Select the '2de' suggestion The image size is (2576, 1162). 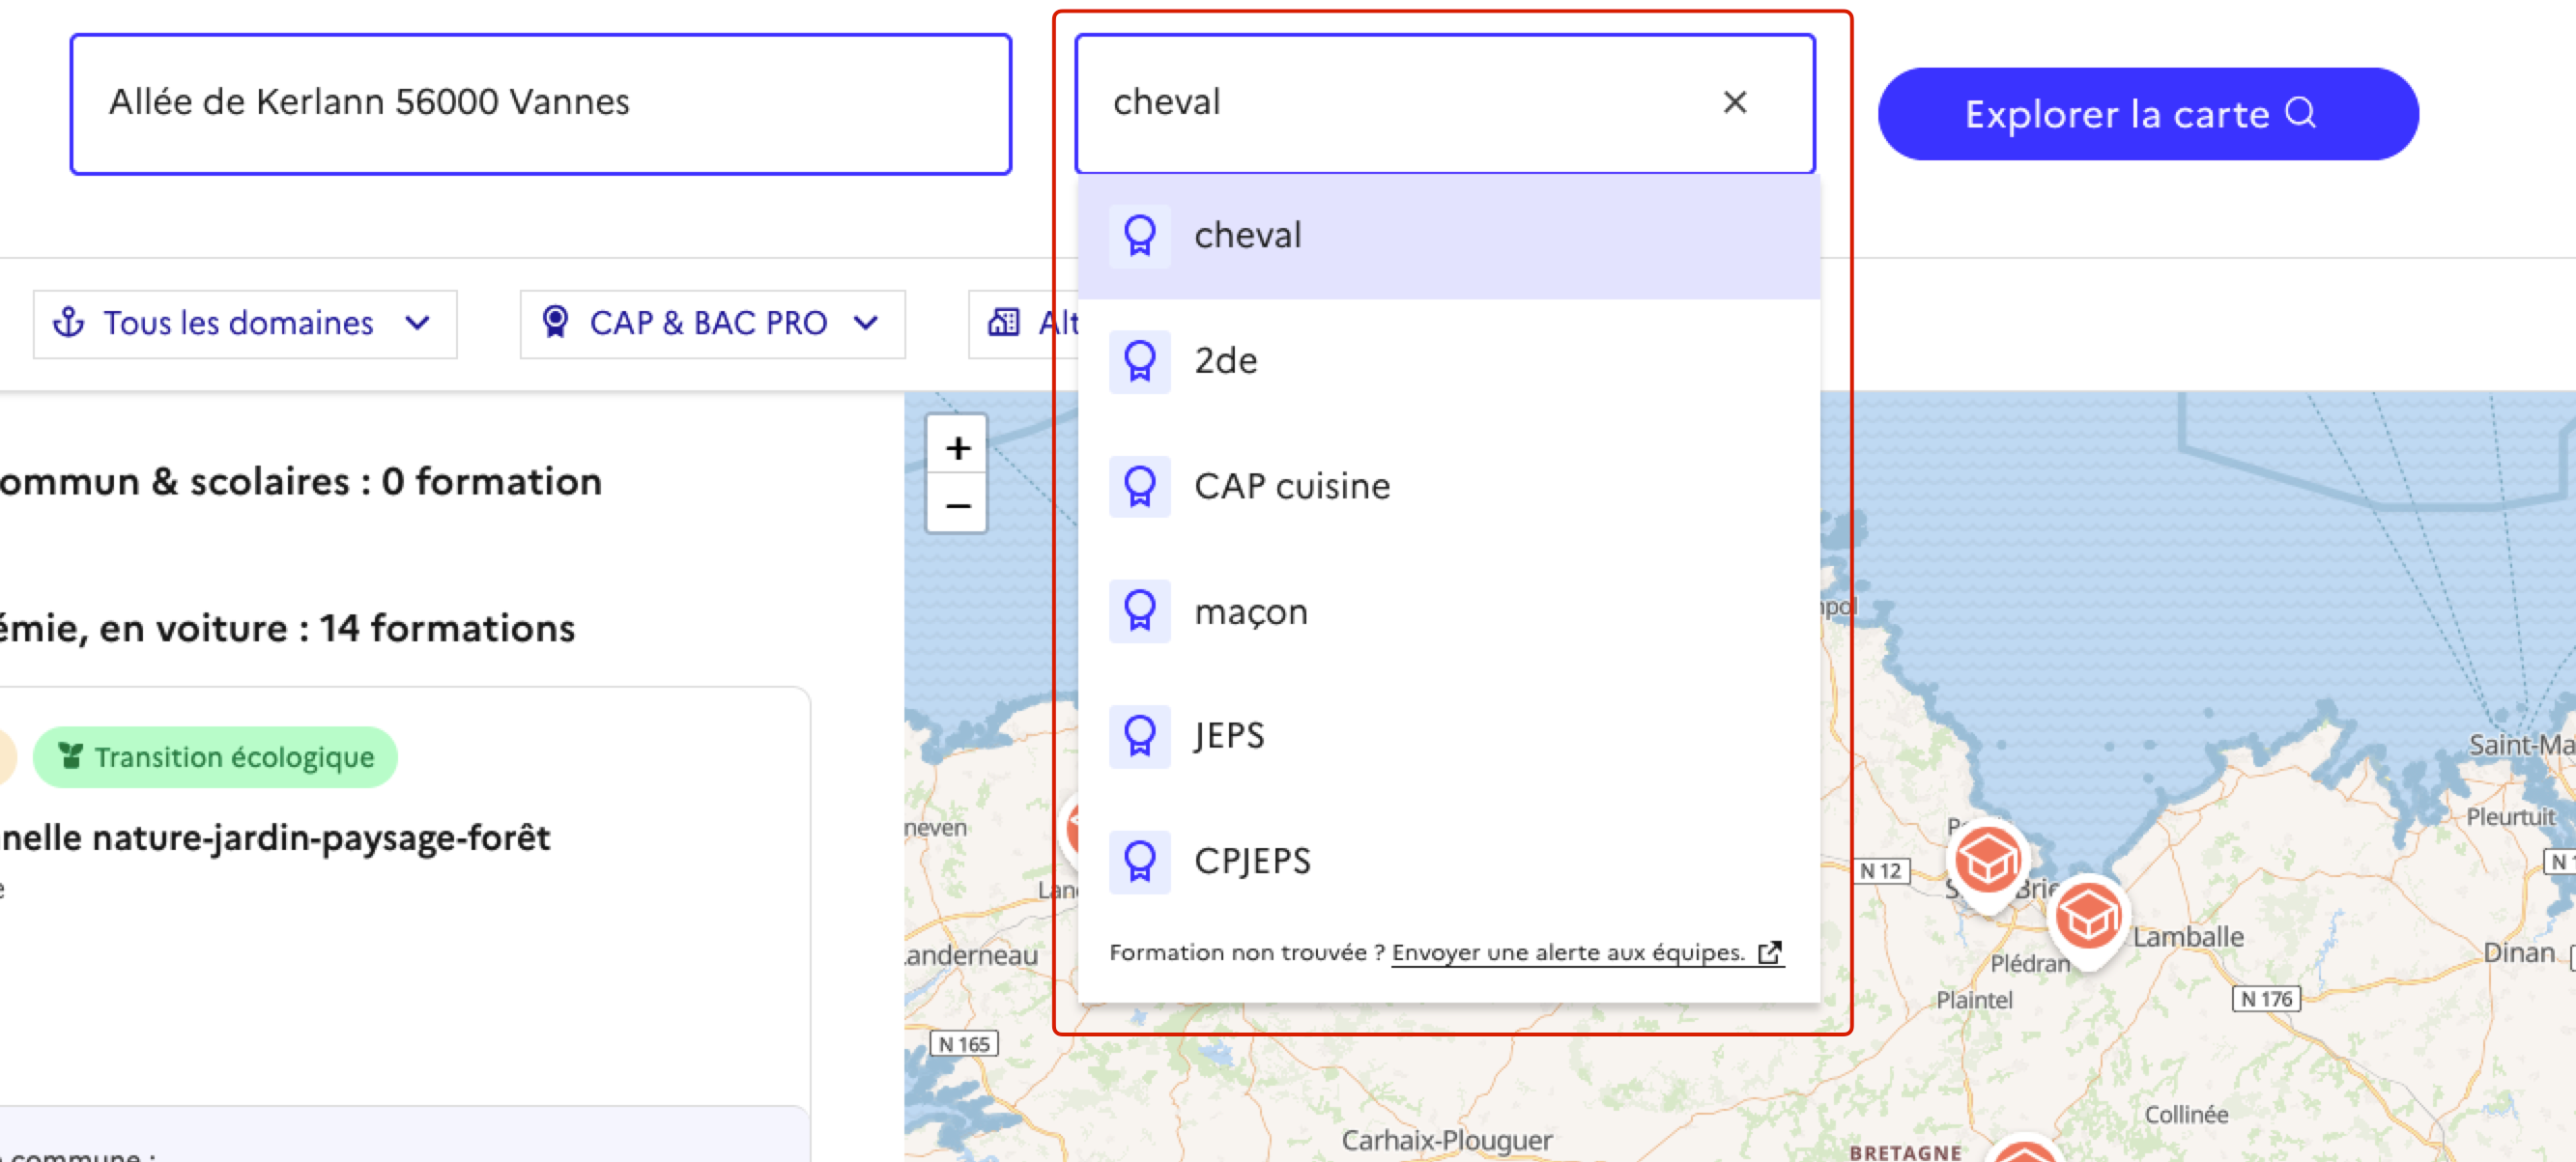click(x=1227, y=361)
